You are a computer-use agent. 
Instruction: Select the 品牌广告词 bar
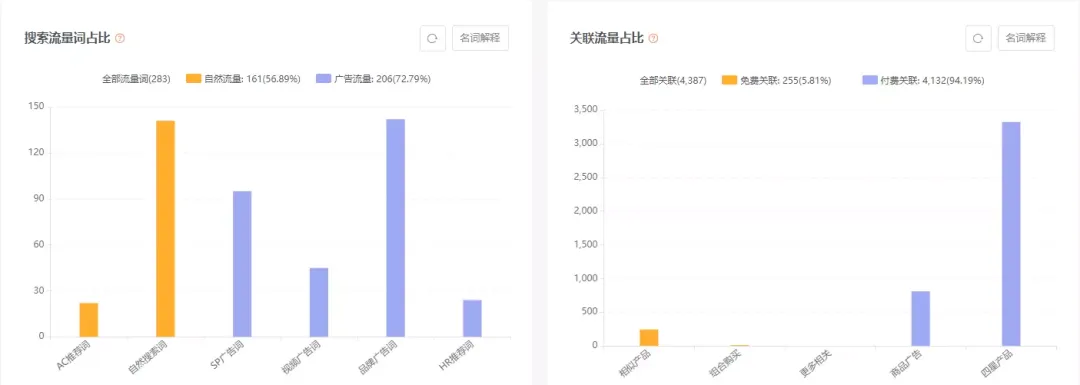(x=395, y=228)
